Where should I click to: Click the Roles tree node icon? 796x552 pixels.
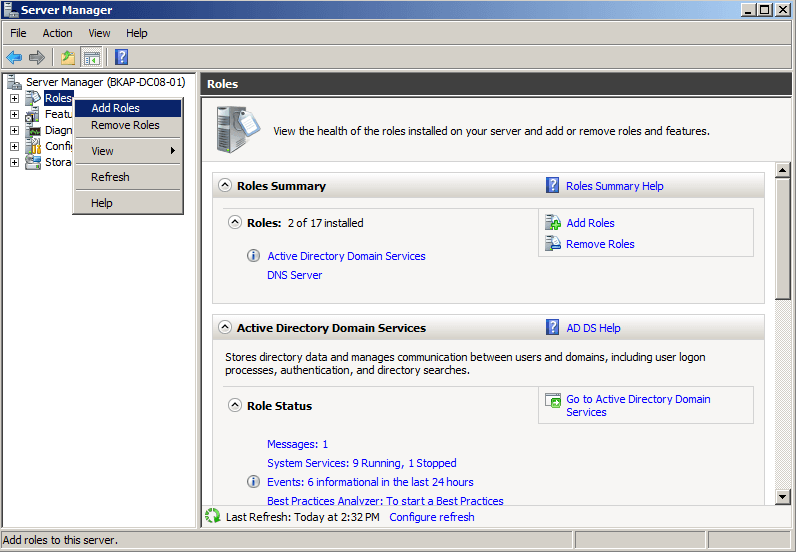point(33,98)
